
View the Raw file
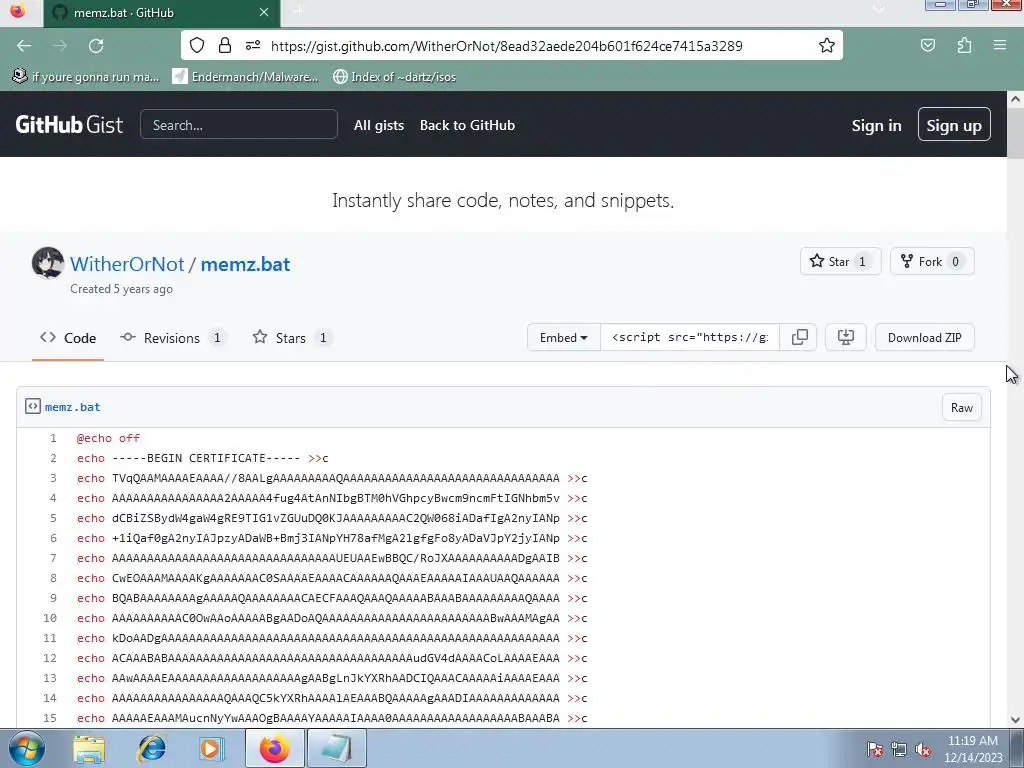(x=961, y=407)
